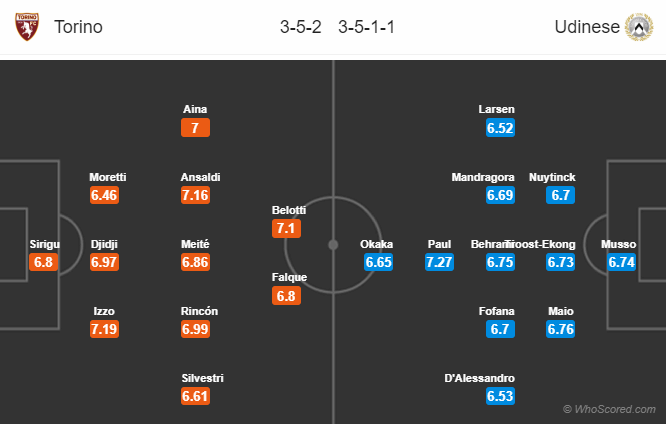
Task: Click Ansaldi's 7.16 rating badge
Action: (195, 195)
